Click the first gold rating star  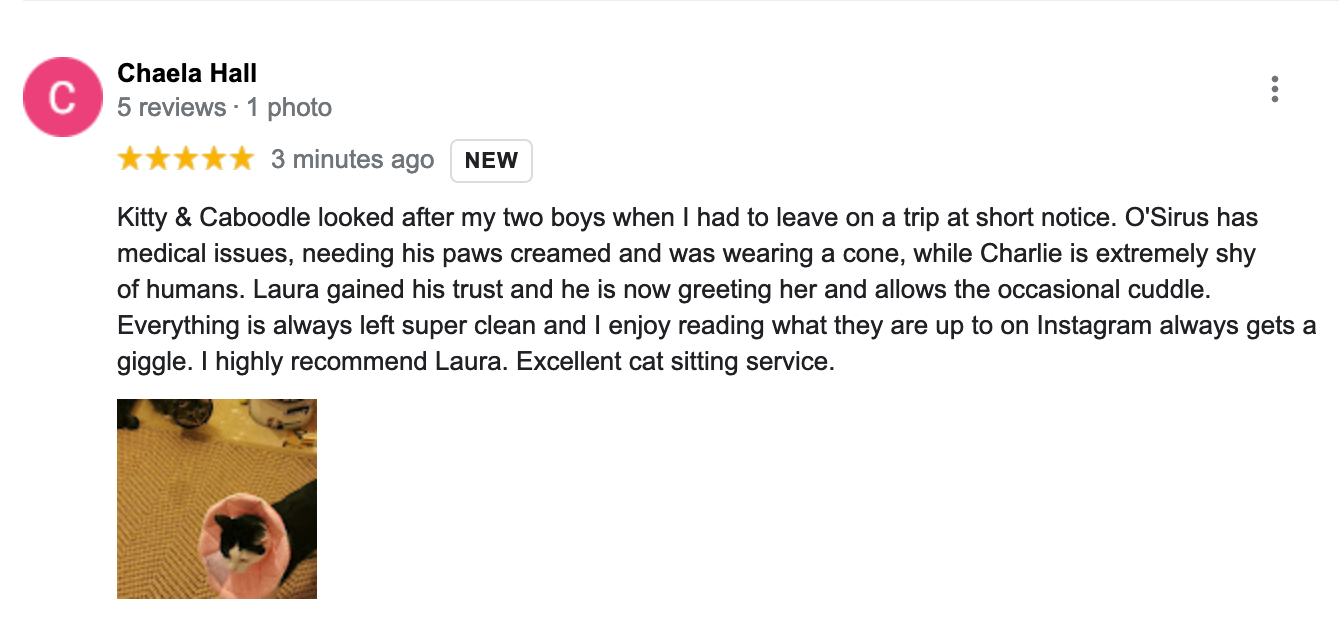point(131,159)
